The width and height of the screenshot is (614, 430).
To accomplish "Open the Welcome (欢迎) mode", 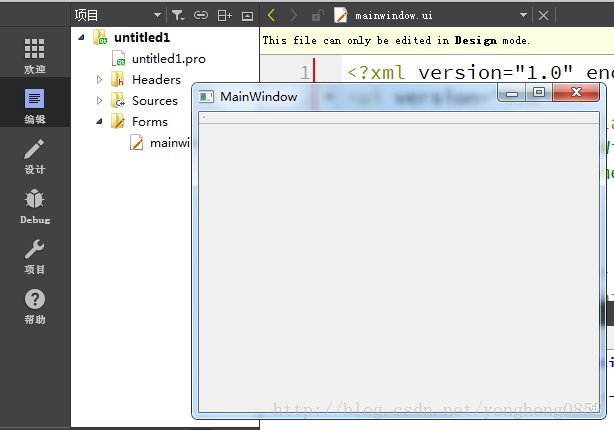I will coord(34,55).
